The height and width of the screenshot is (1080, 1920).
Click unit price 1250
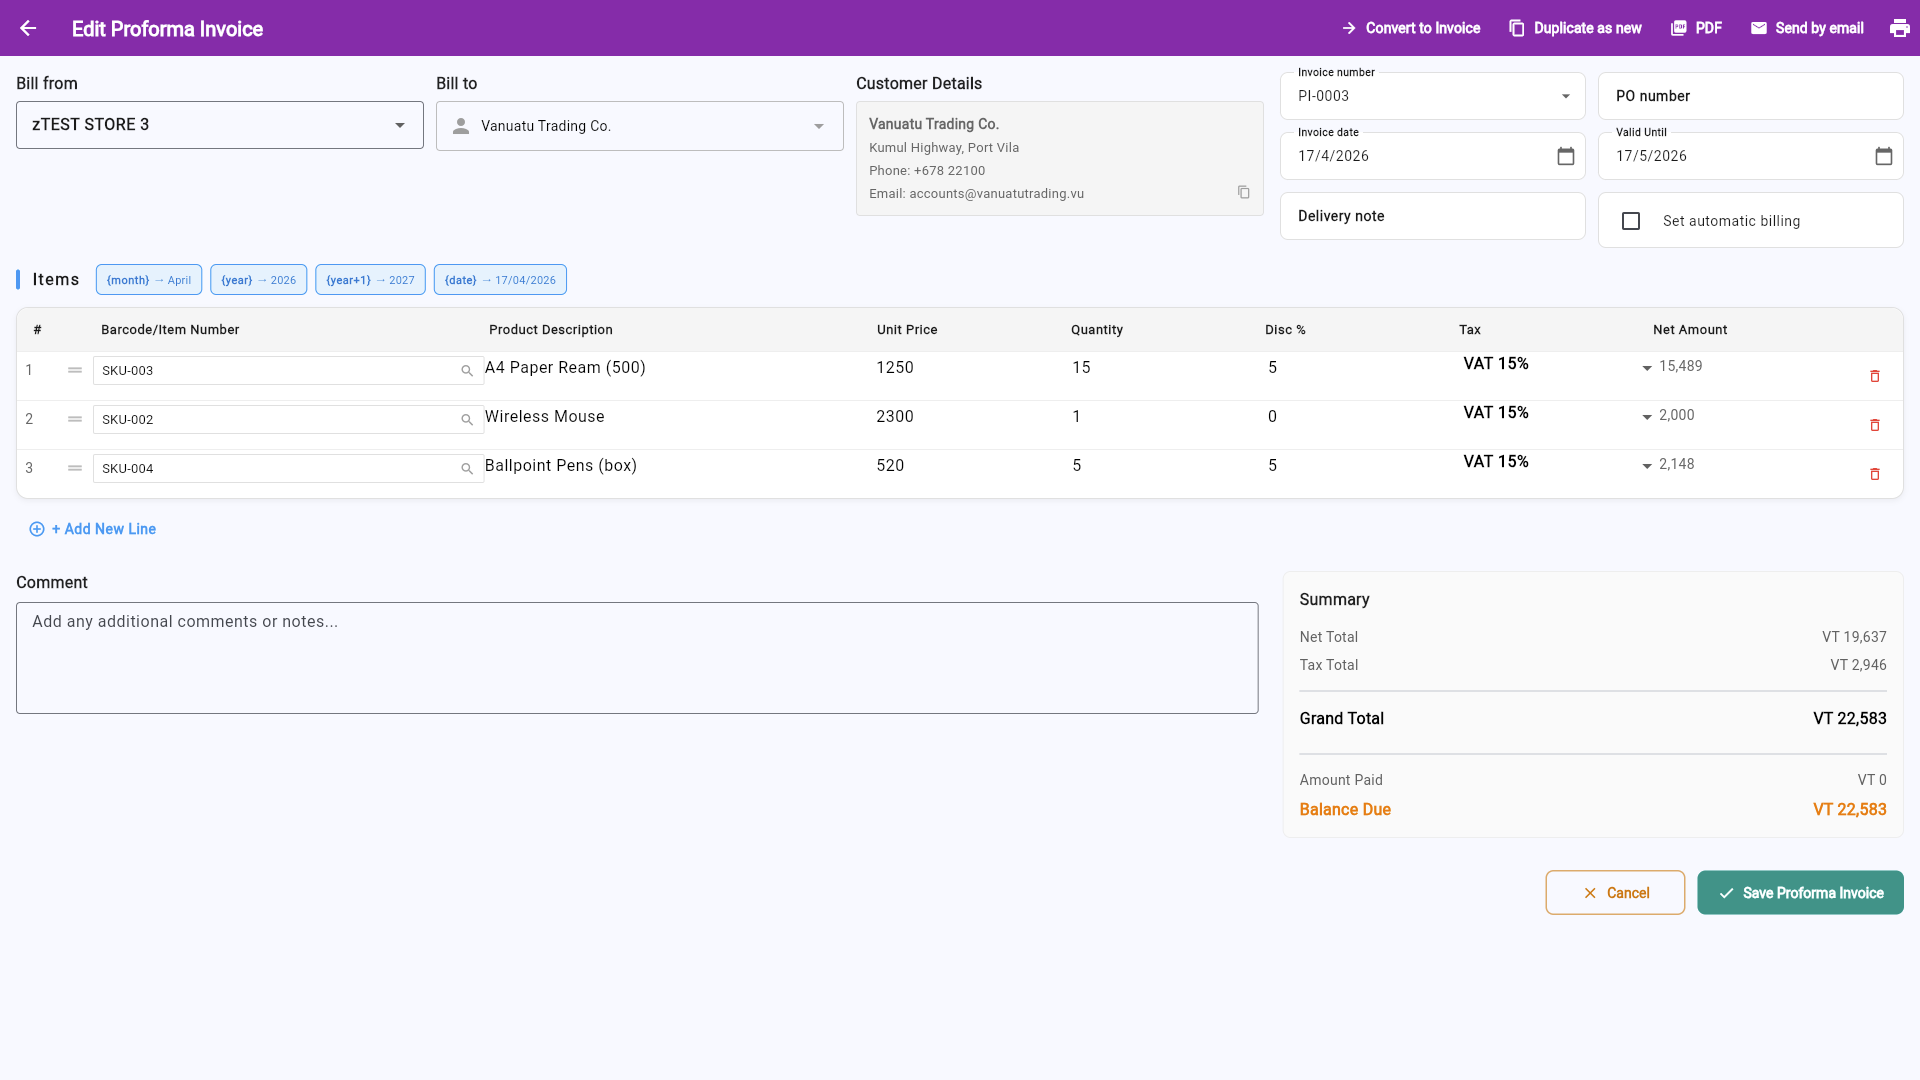[895, 368]
